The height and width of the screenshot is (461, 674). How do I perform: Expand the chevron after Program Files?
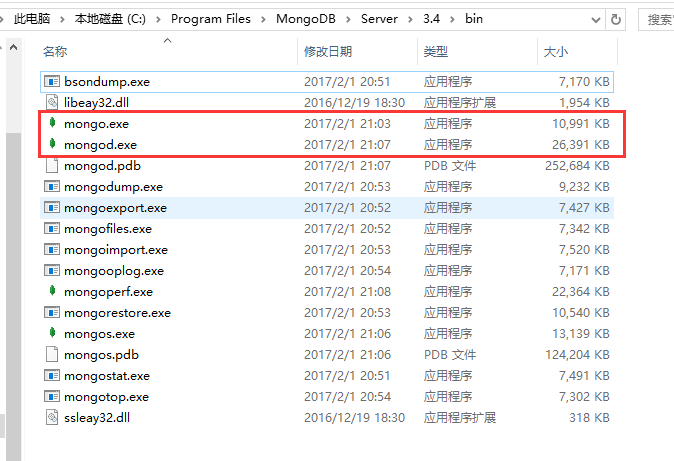click(x=263, y=19)
